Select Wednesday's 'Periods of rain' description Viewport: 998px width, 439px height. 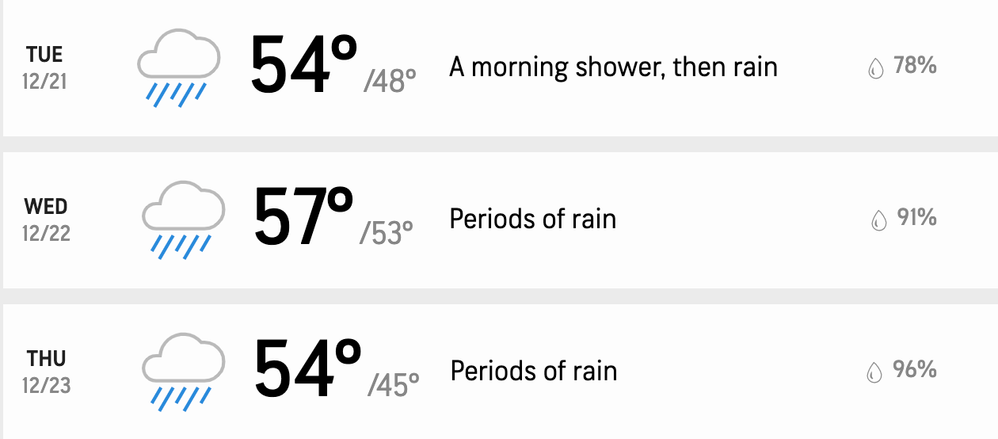pyautogui.click(x=533, y=220)
